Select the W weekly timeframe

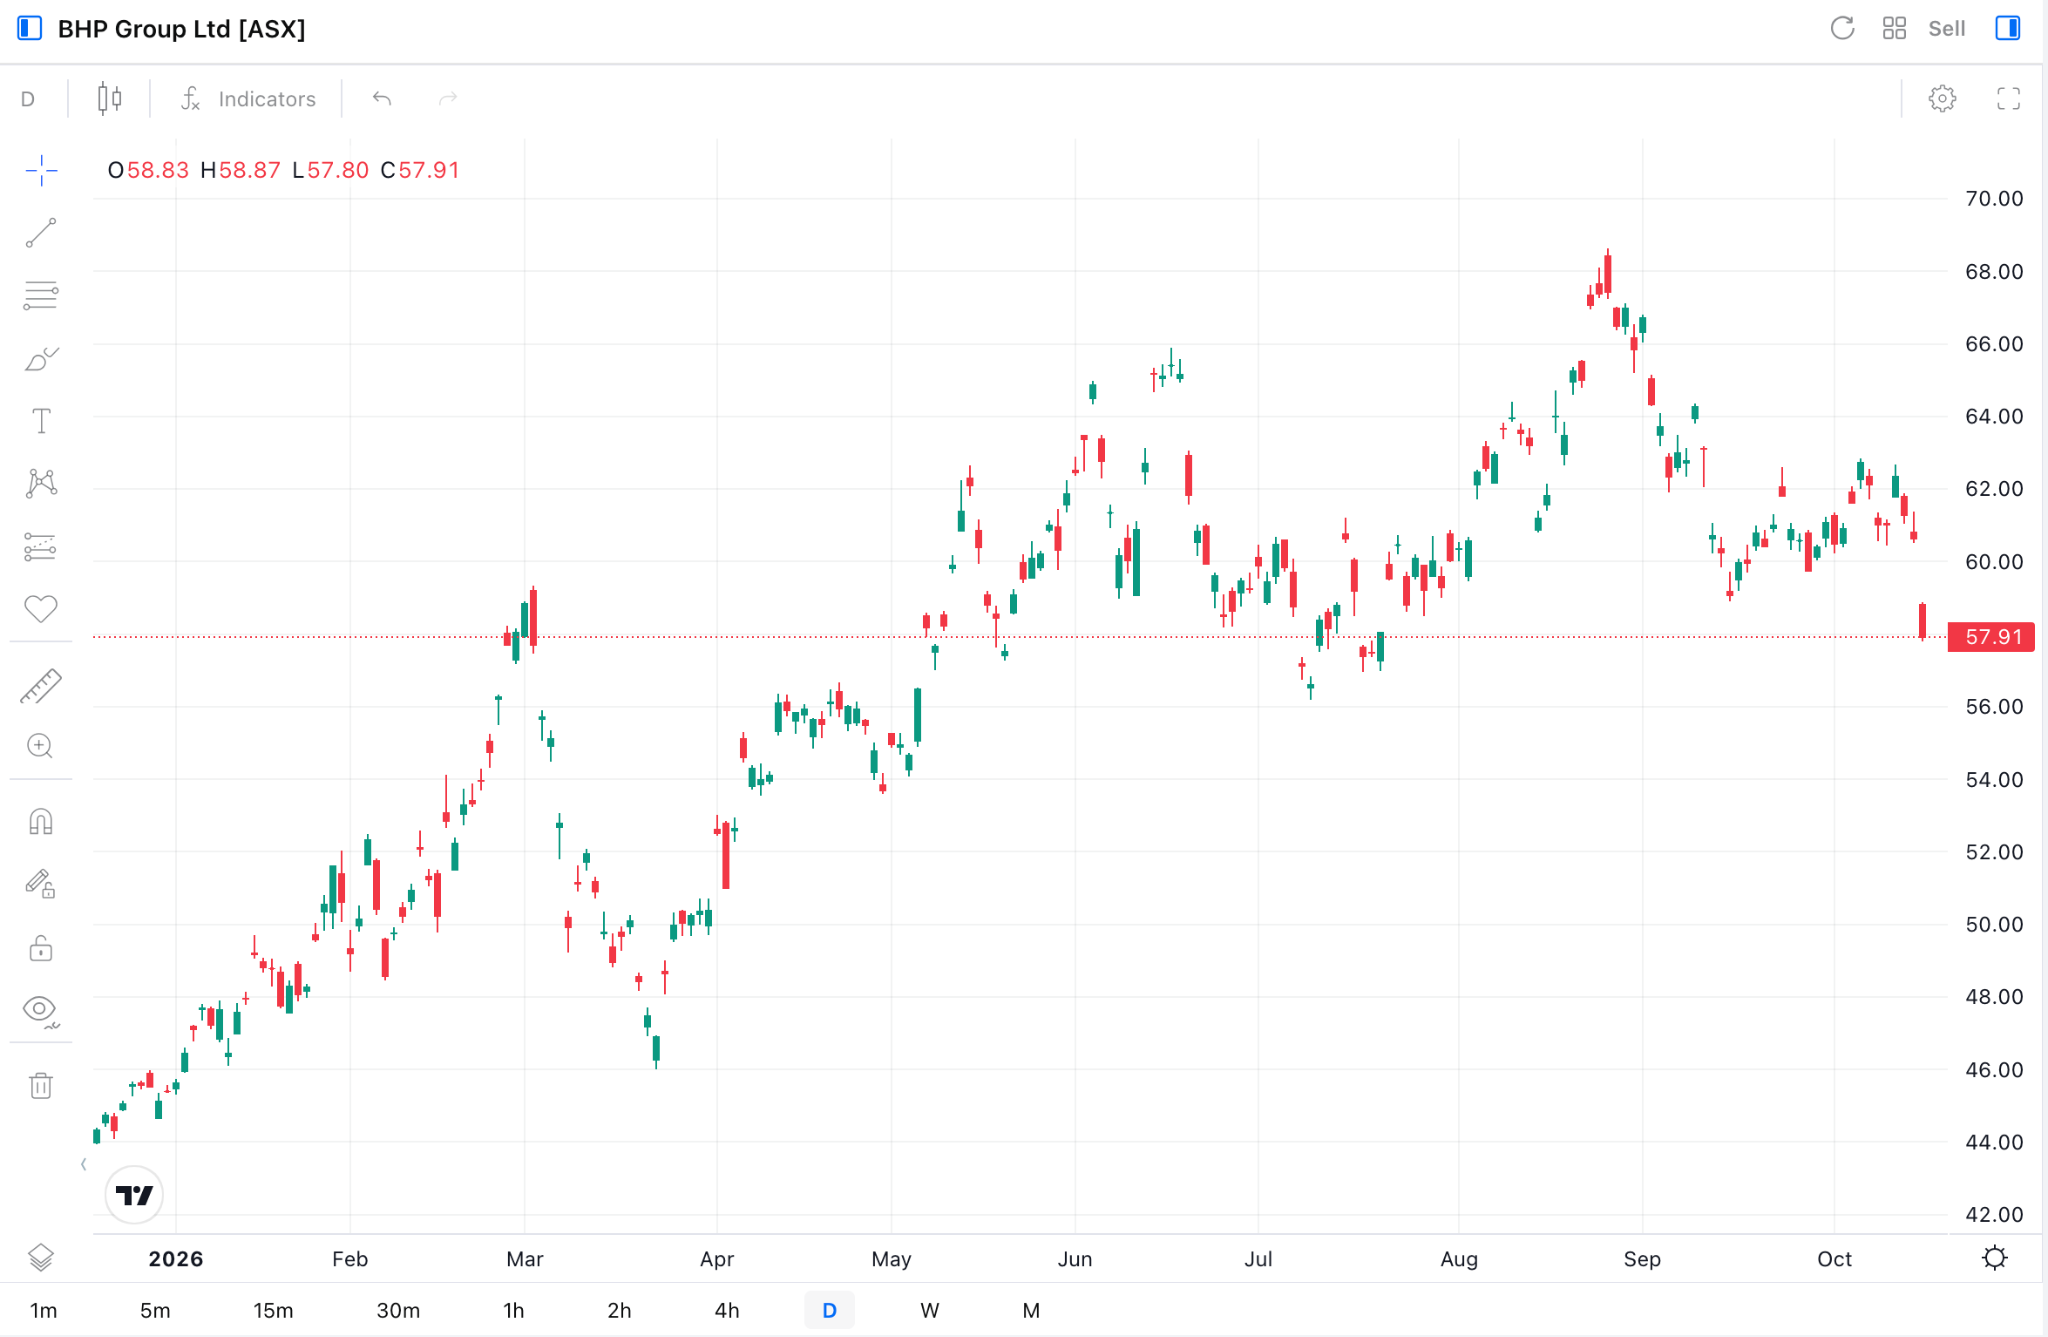[930, 1310]
